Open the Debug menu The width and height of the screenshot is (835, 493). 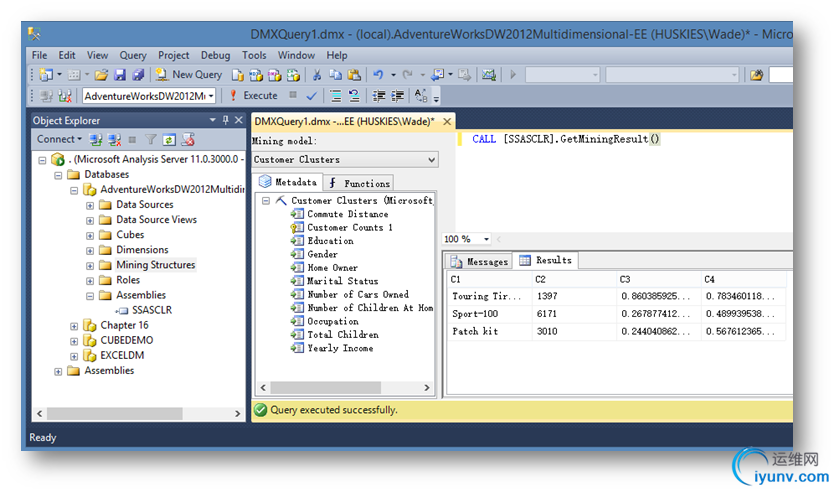(215, 55)
